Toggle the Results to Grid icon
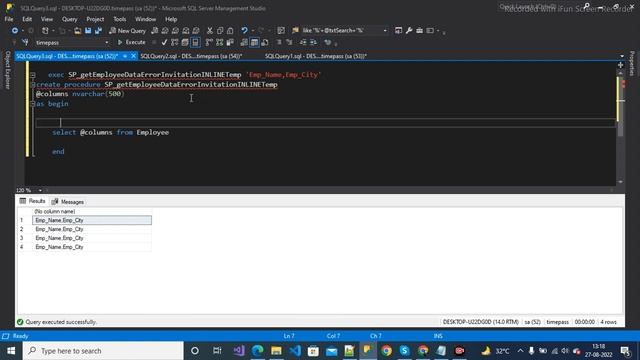Viewport: 640px width, 360px height. click(254, 42)
